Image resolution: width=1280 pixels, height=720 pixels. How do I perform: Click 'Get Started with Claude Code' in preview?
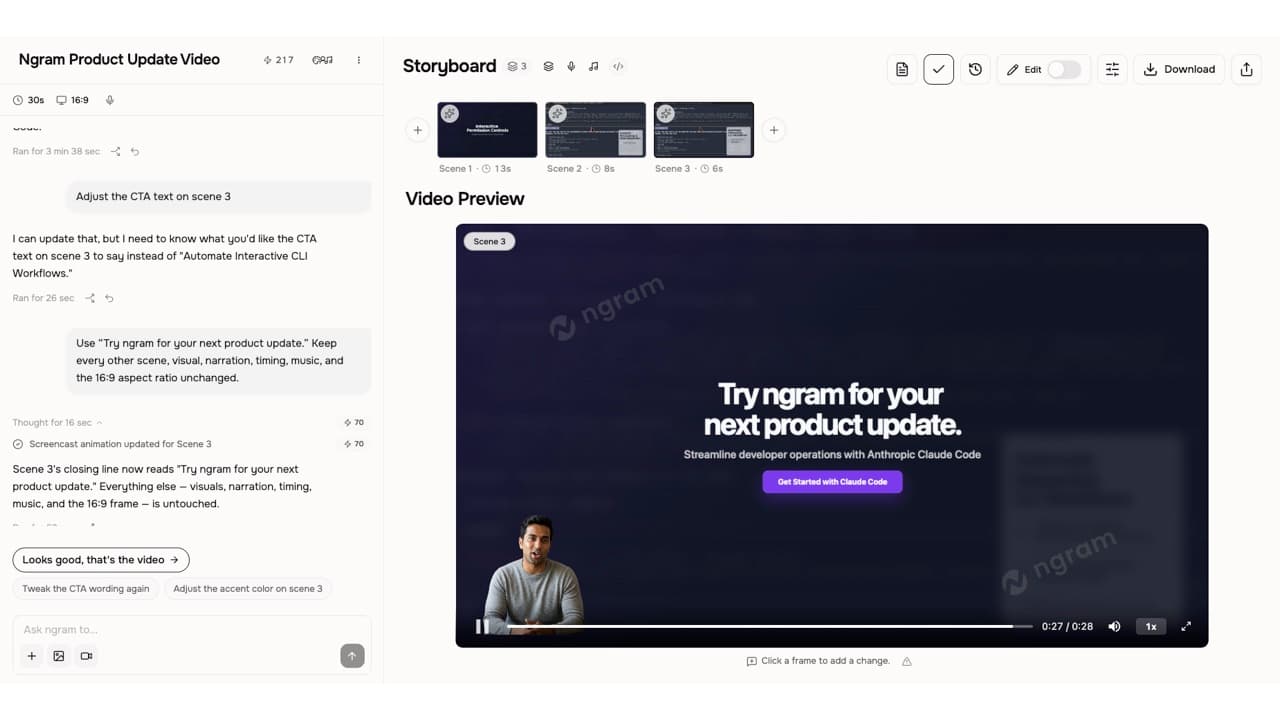click(832, 482)
